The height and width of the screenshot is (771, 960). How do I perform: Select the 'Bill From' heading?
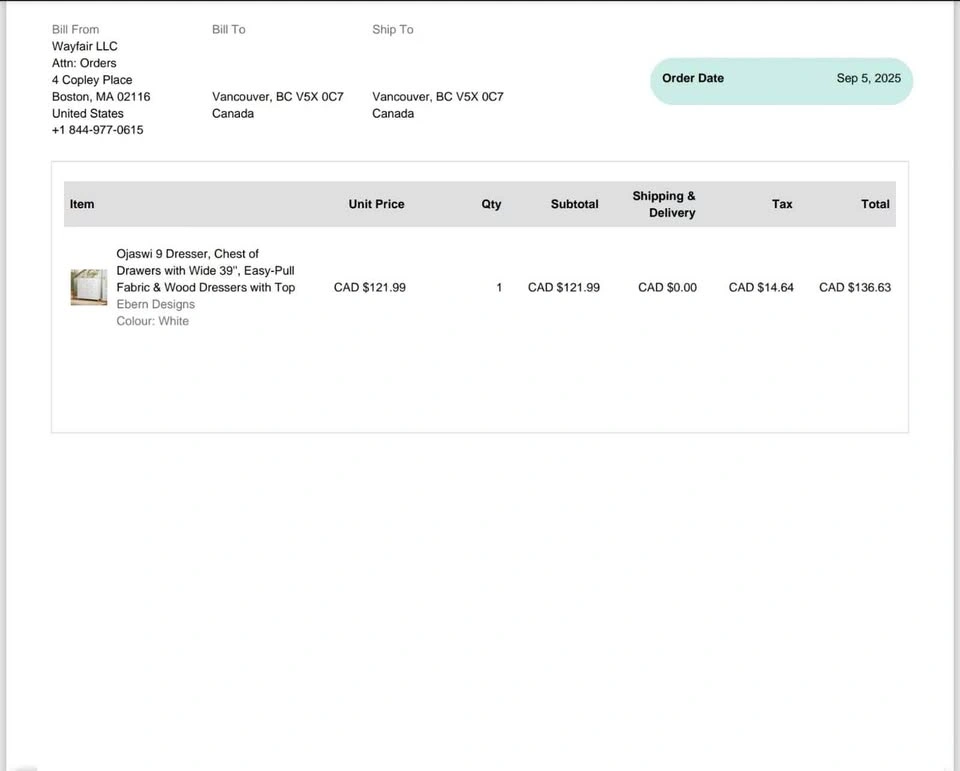(75, 29)
